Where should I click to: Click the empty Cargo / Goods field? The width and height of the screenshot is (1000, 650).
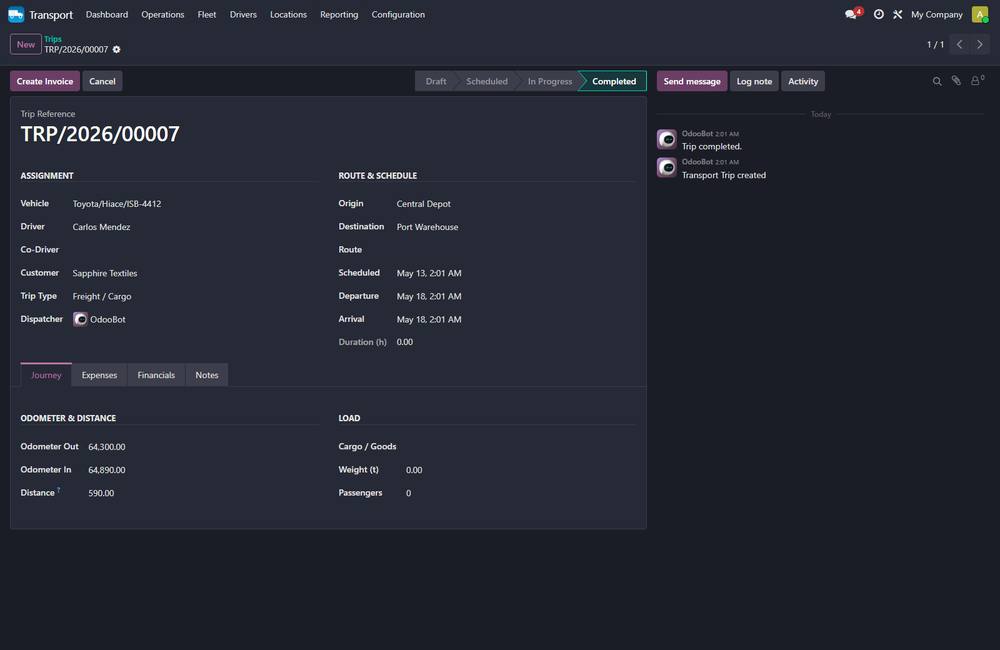(520, 447)
